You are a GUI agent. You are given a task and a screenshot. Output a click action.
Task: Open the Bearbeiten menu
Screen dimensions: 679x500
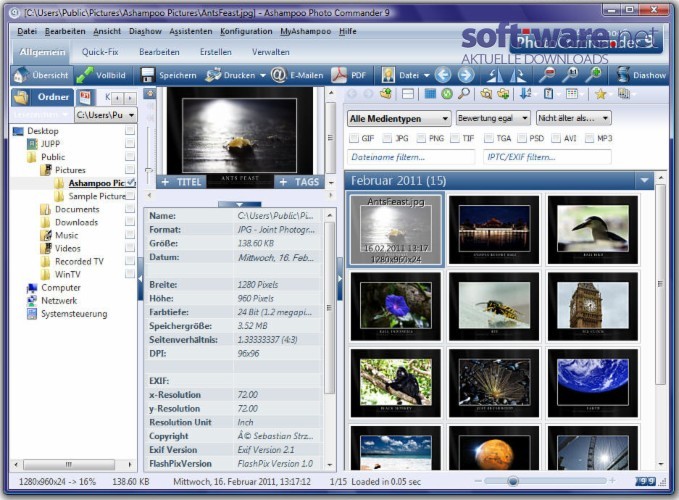(x=65, y=32)
